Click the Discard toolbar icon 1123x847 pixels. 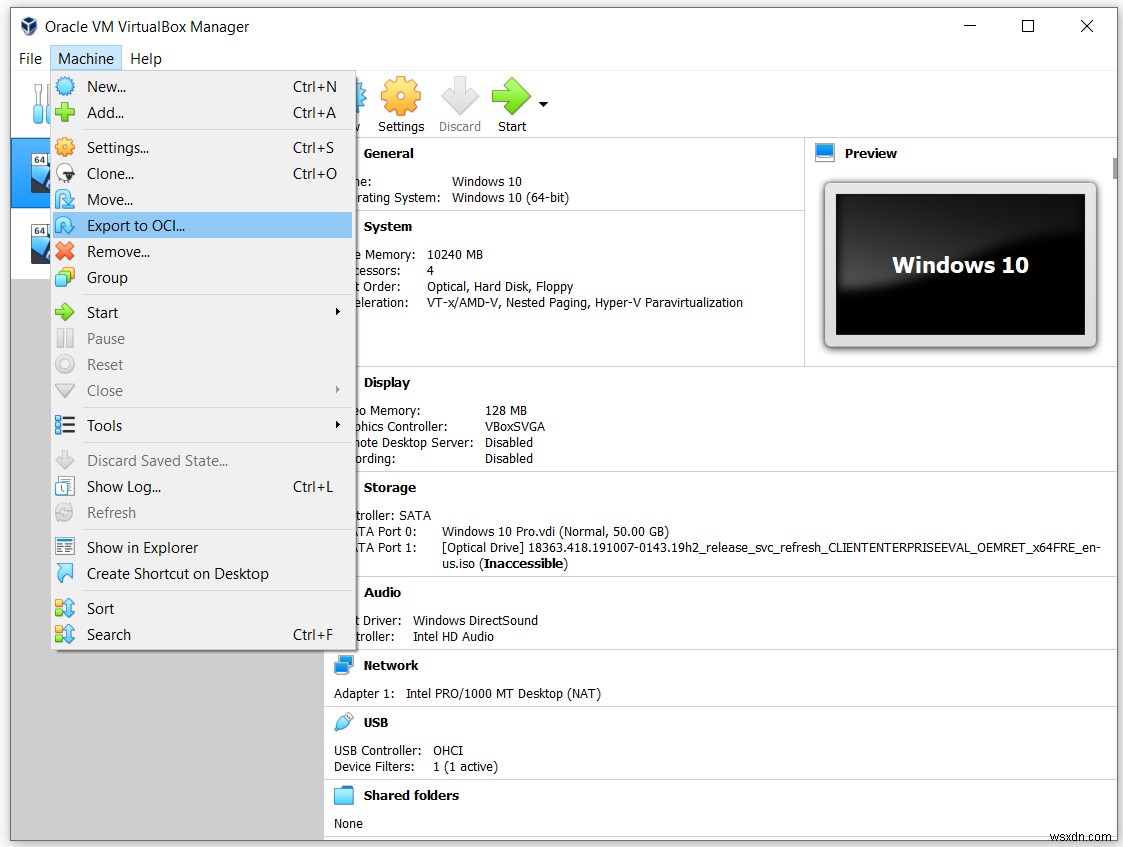(460, 95)
